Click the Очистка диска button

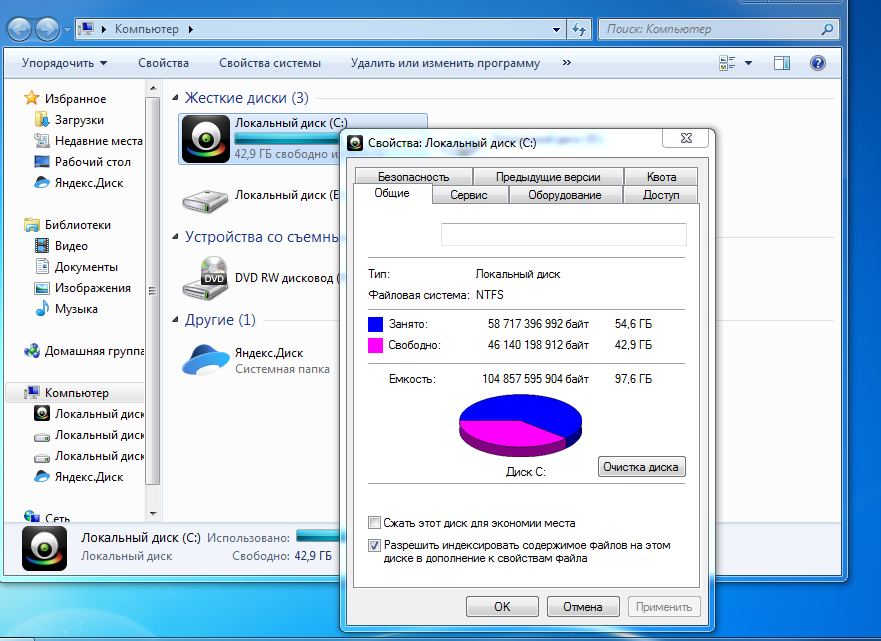pos(641,467)
